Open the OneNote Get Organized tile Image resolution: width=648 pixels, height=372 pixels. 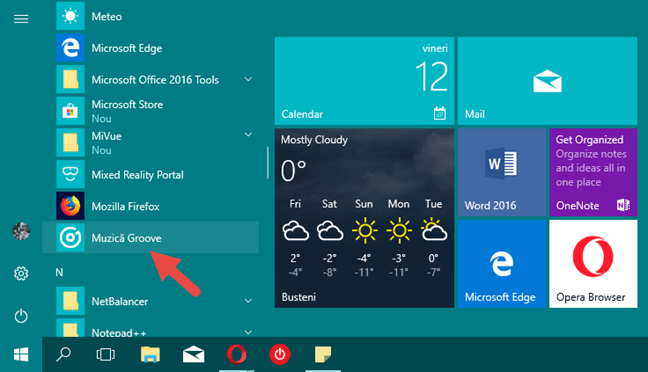[x=593, y=172]
